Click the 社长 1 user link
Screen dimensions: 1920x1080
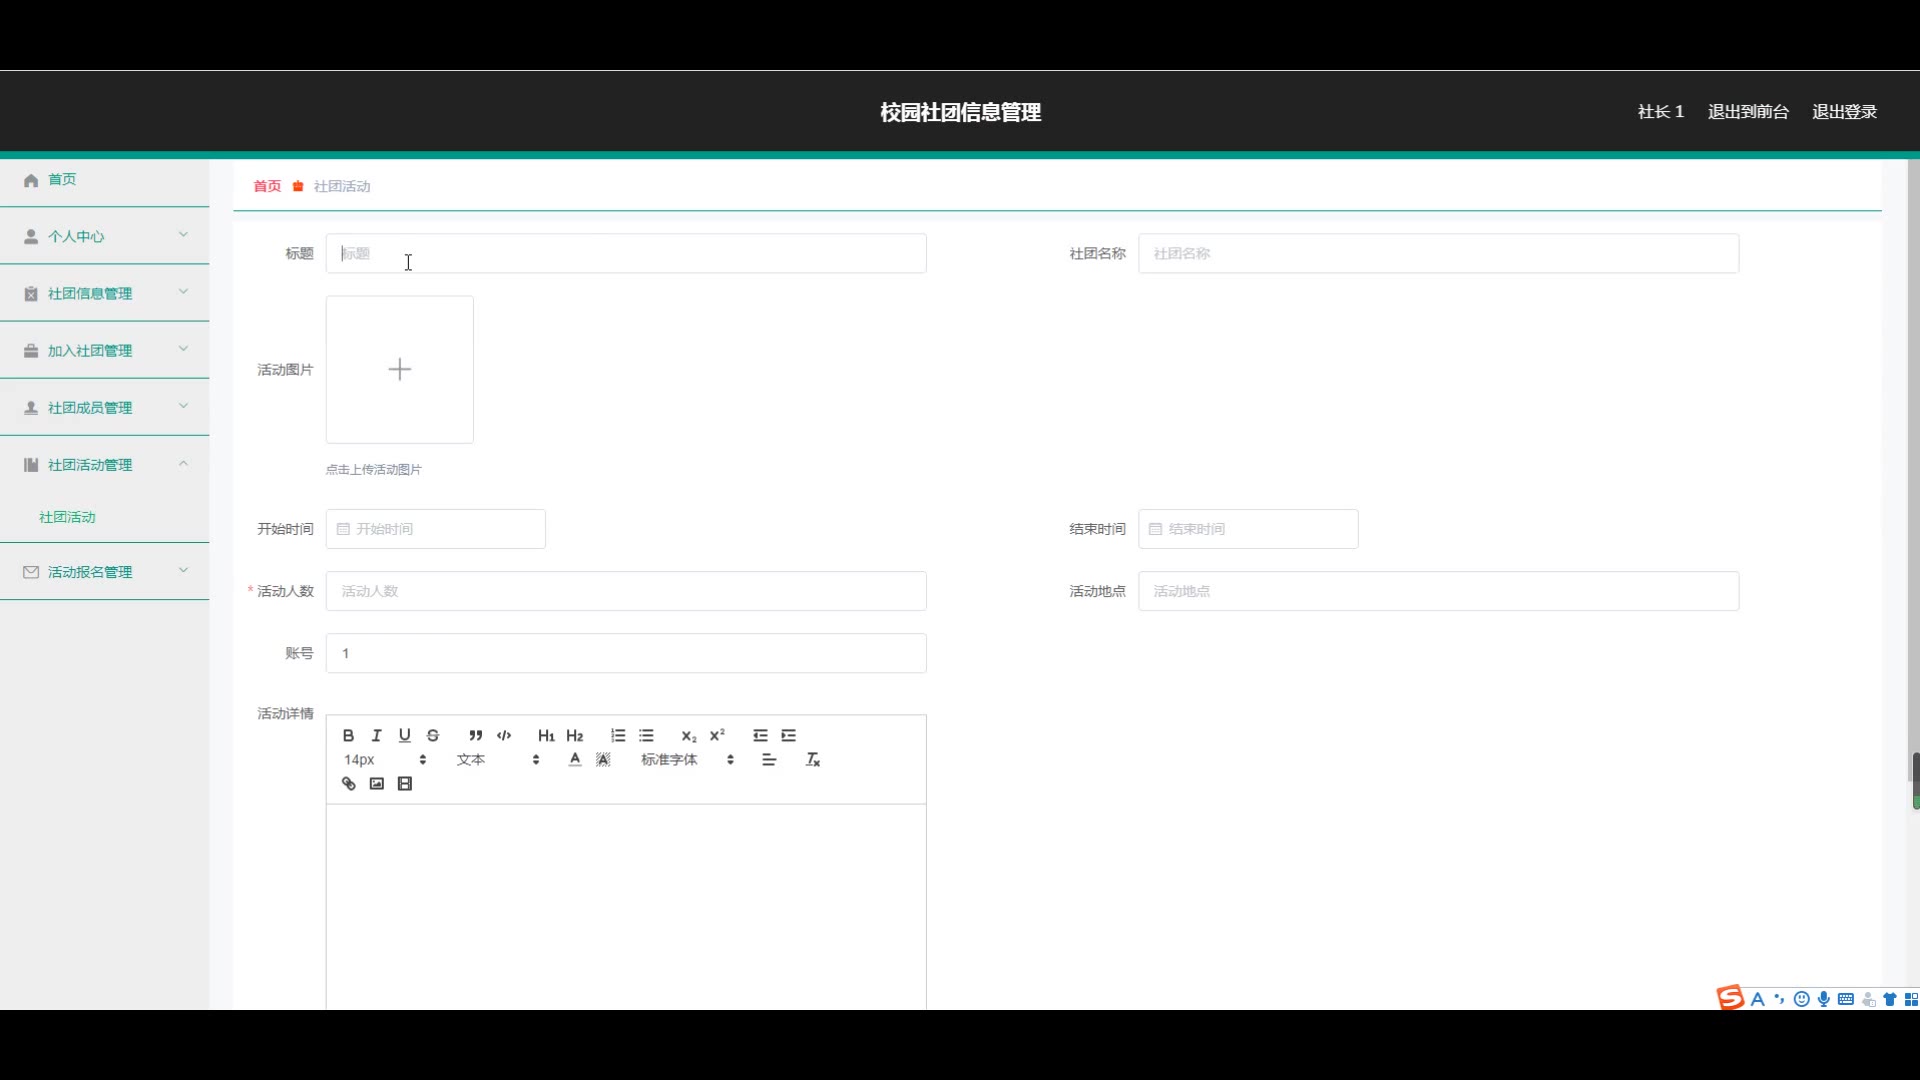[1660, 112]
